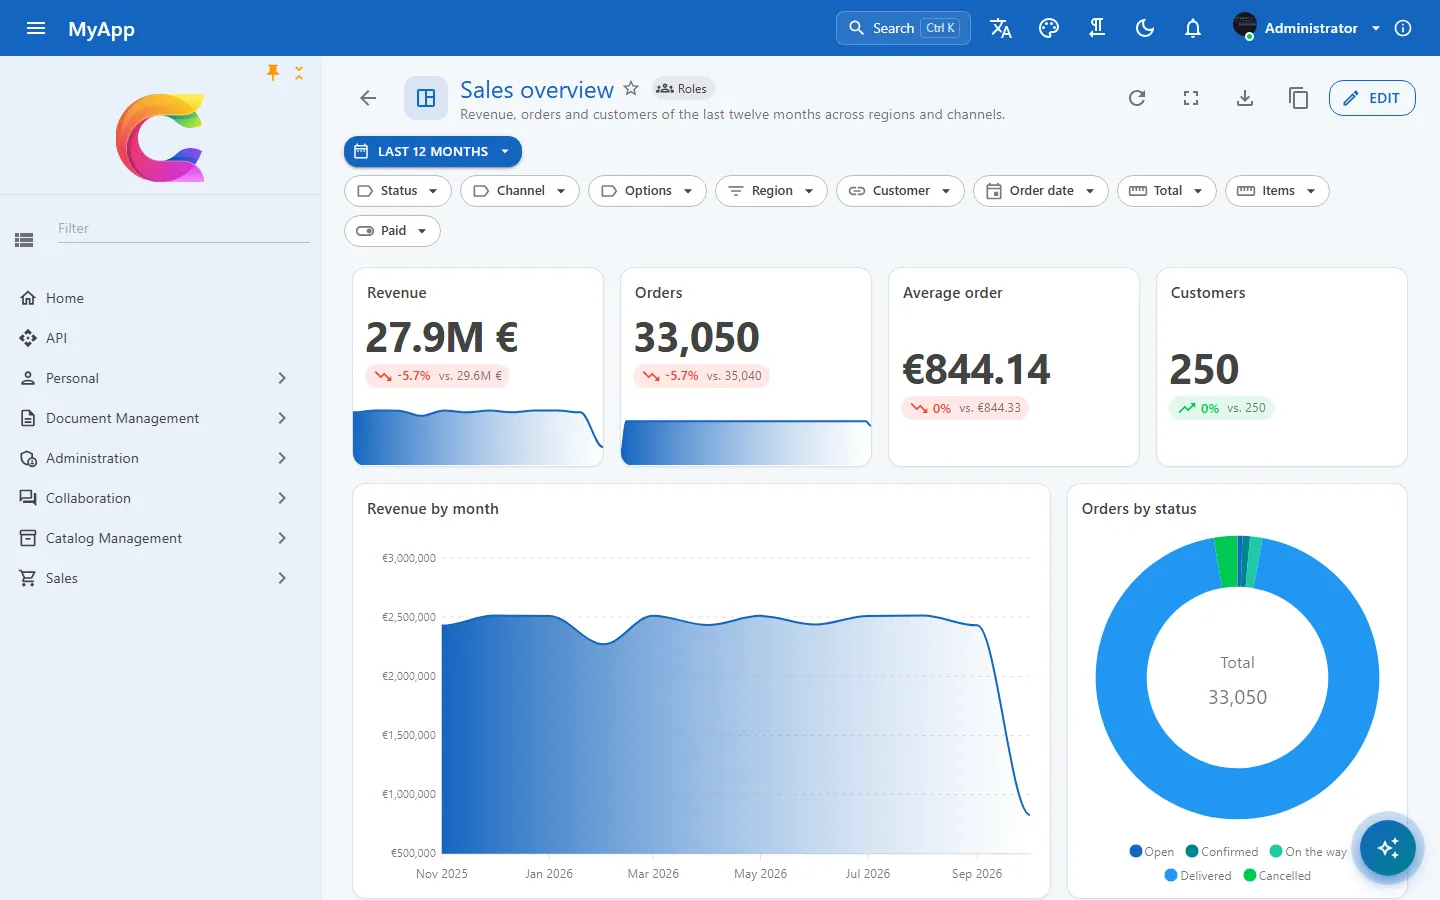Toggle Cancelled legend item
The height and width of the screenshot is (900, 1440).
1277,876
